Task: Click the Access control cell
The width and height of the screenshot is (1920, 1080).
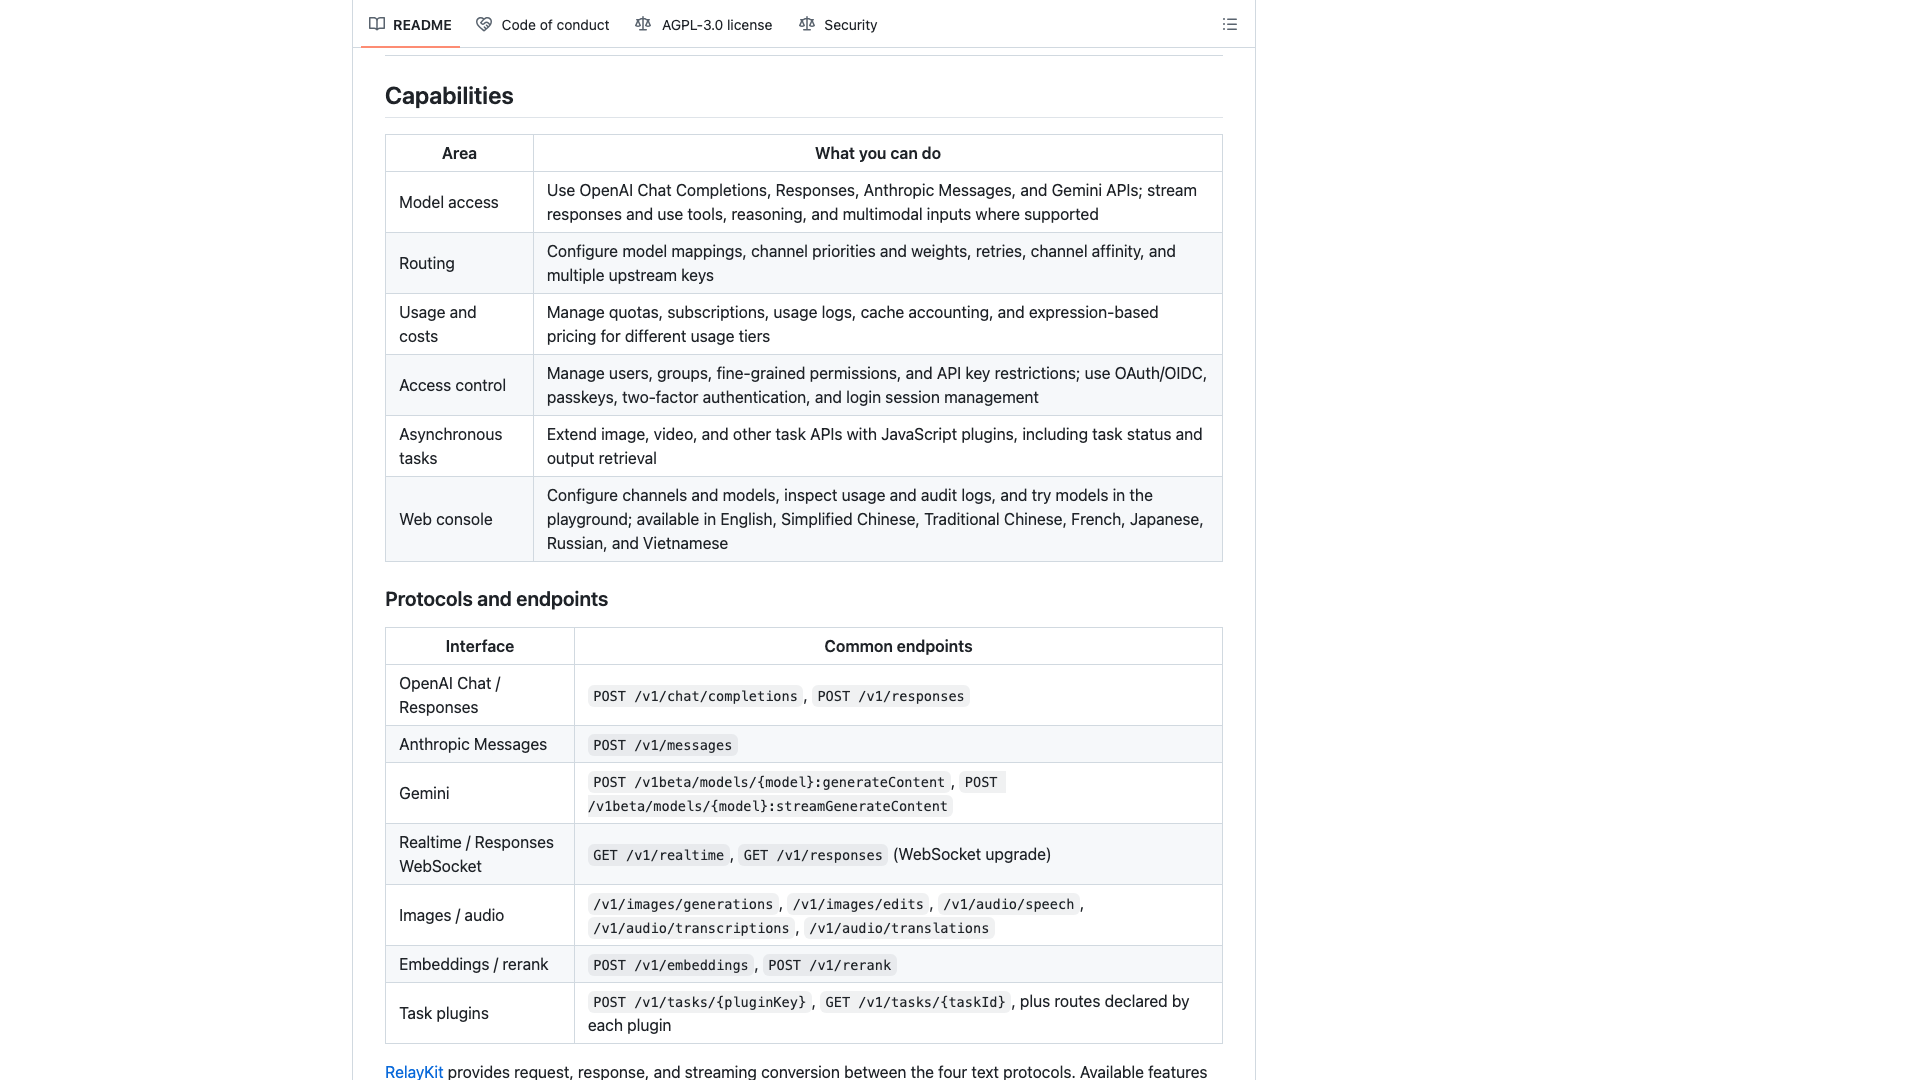Action: pos(459,385)
